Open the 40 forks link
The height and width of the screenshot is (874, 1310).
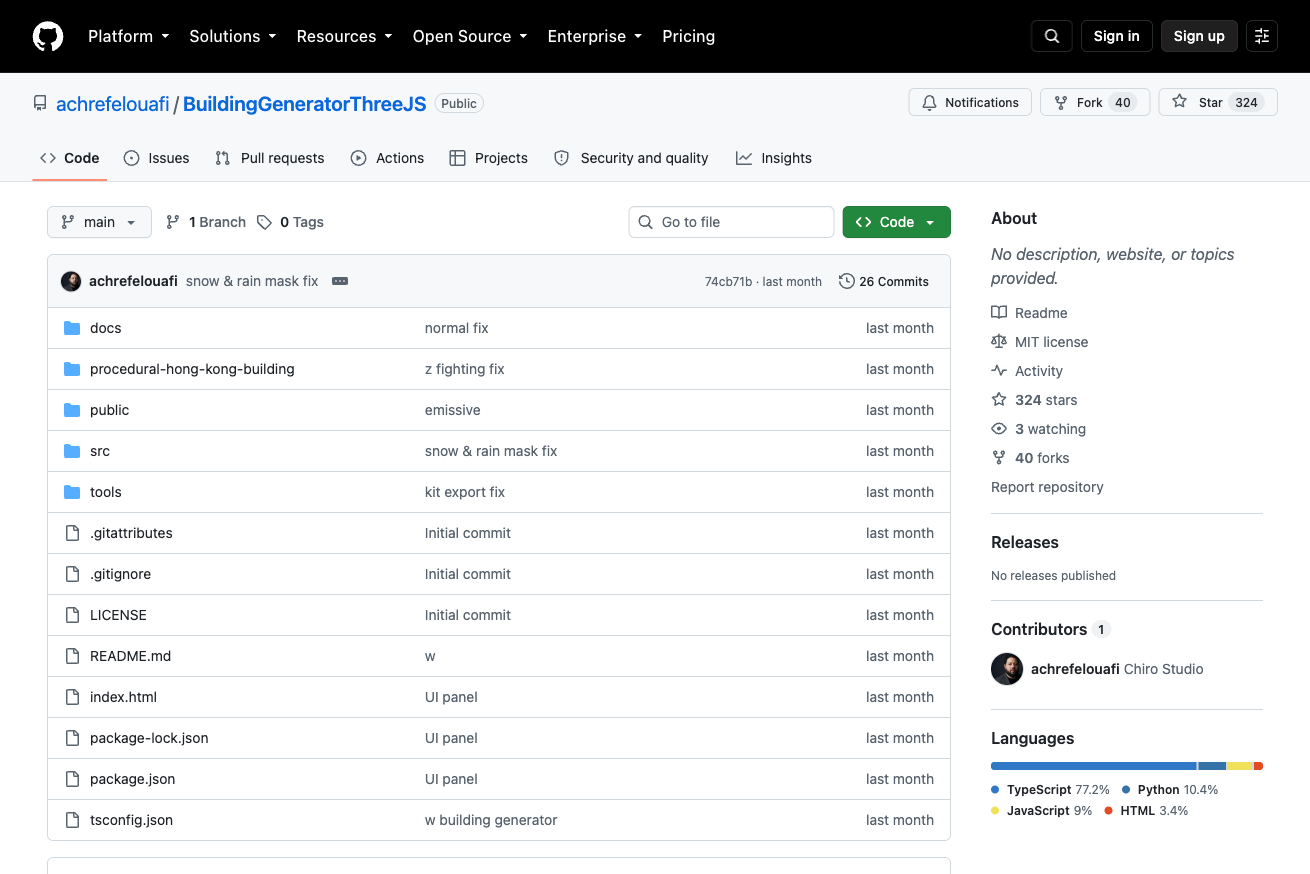click(x=1042, y=458)
